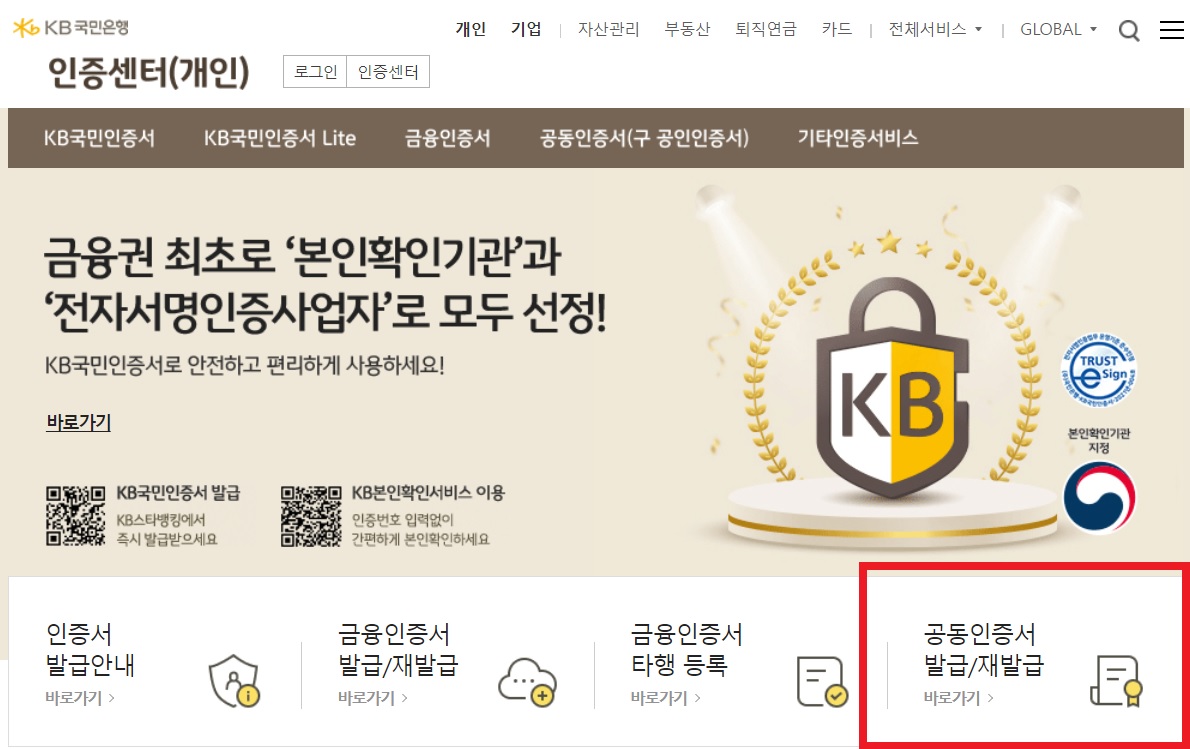Viewport: 1190px width, 749px height.
Task: Click the TRUST eSign badge
Action: click(1098, 370)
